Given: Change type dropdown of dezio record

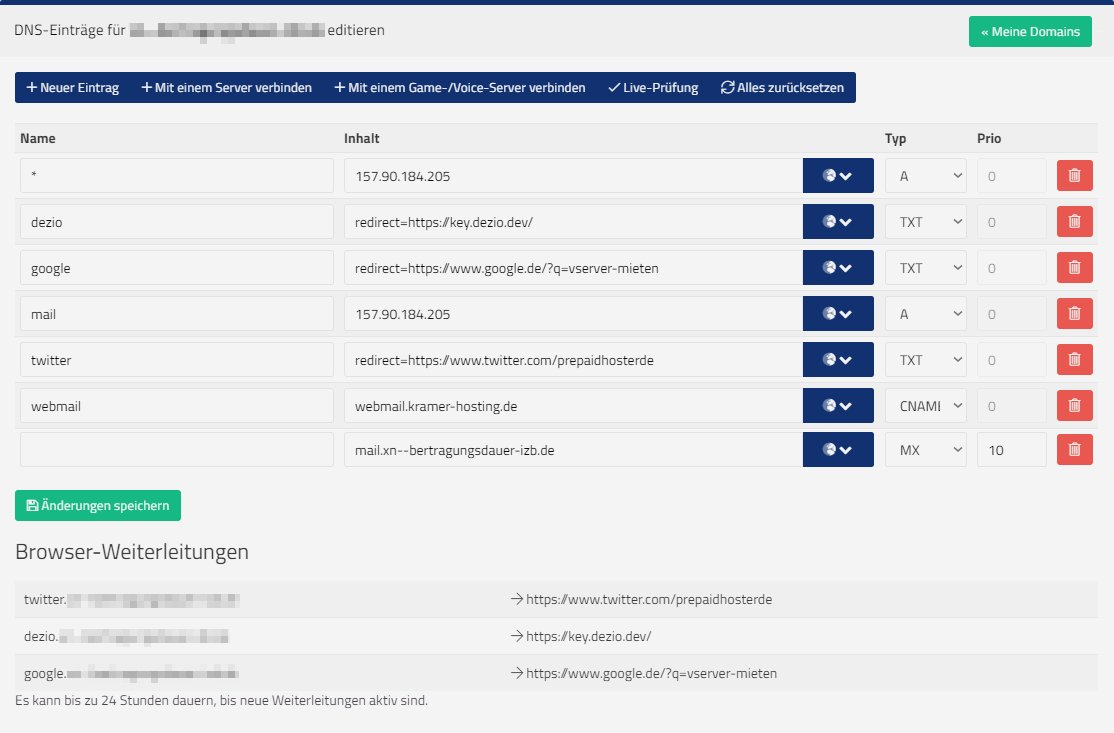Looking at the screenshot, I should coord(926,222).
